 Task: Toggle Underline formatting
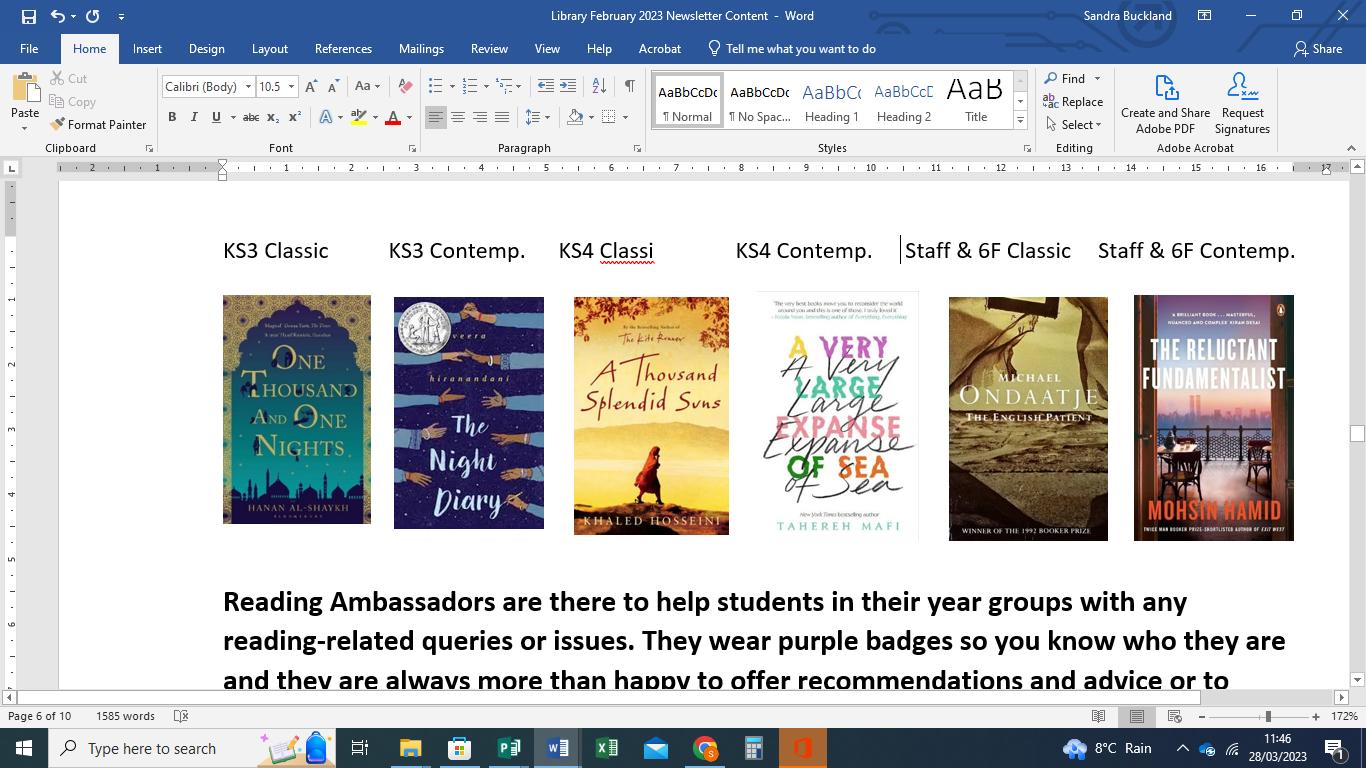tap(216, 117)
